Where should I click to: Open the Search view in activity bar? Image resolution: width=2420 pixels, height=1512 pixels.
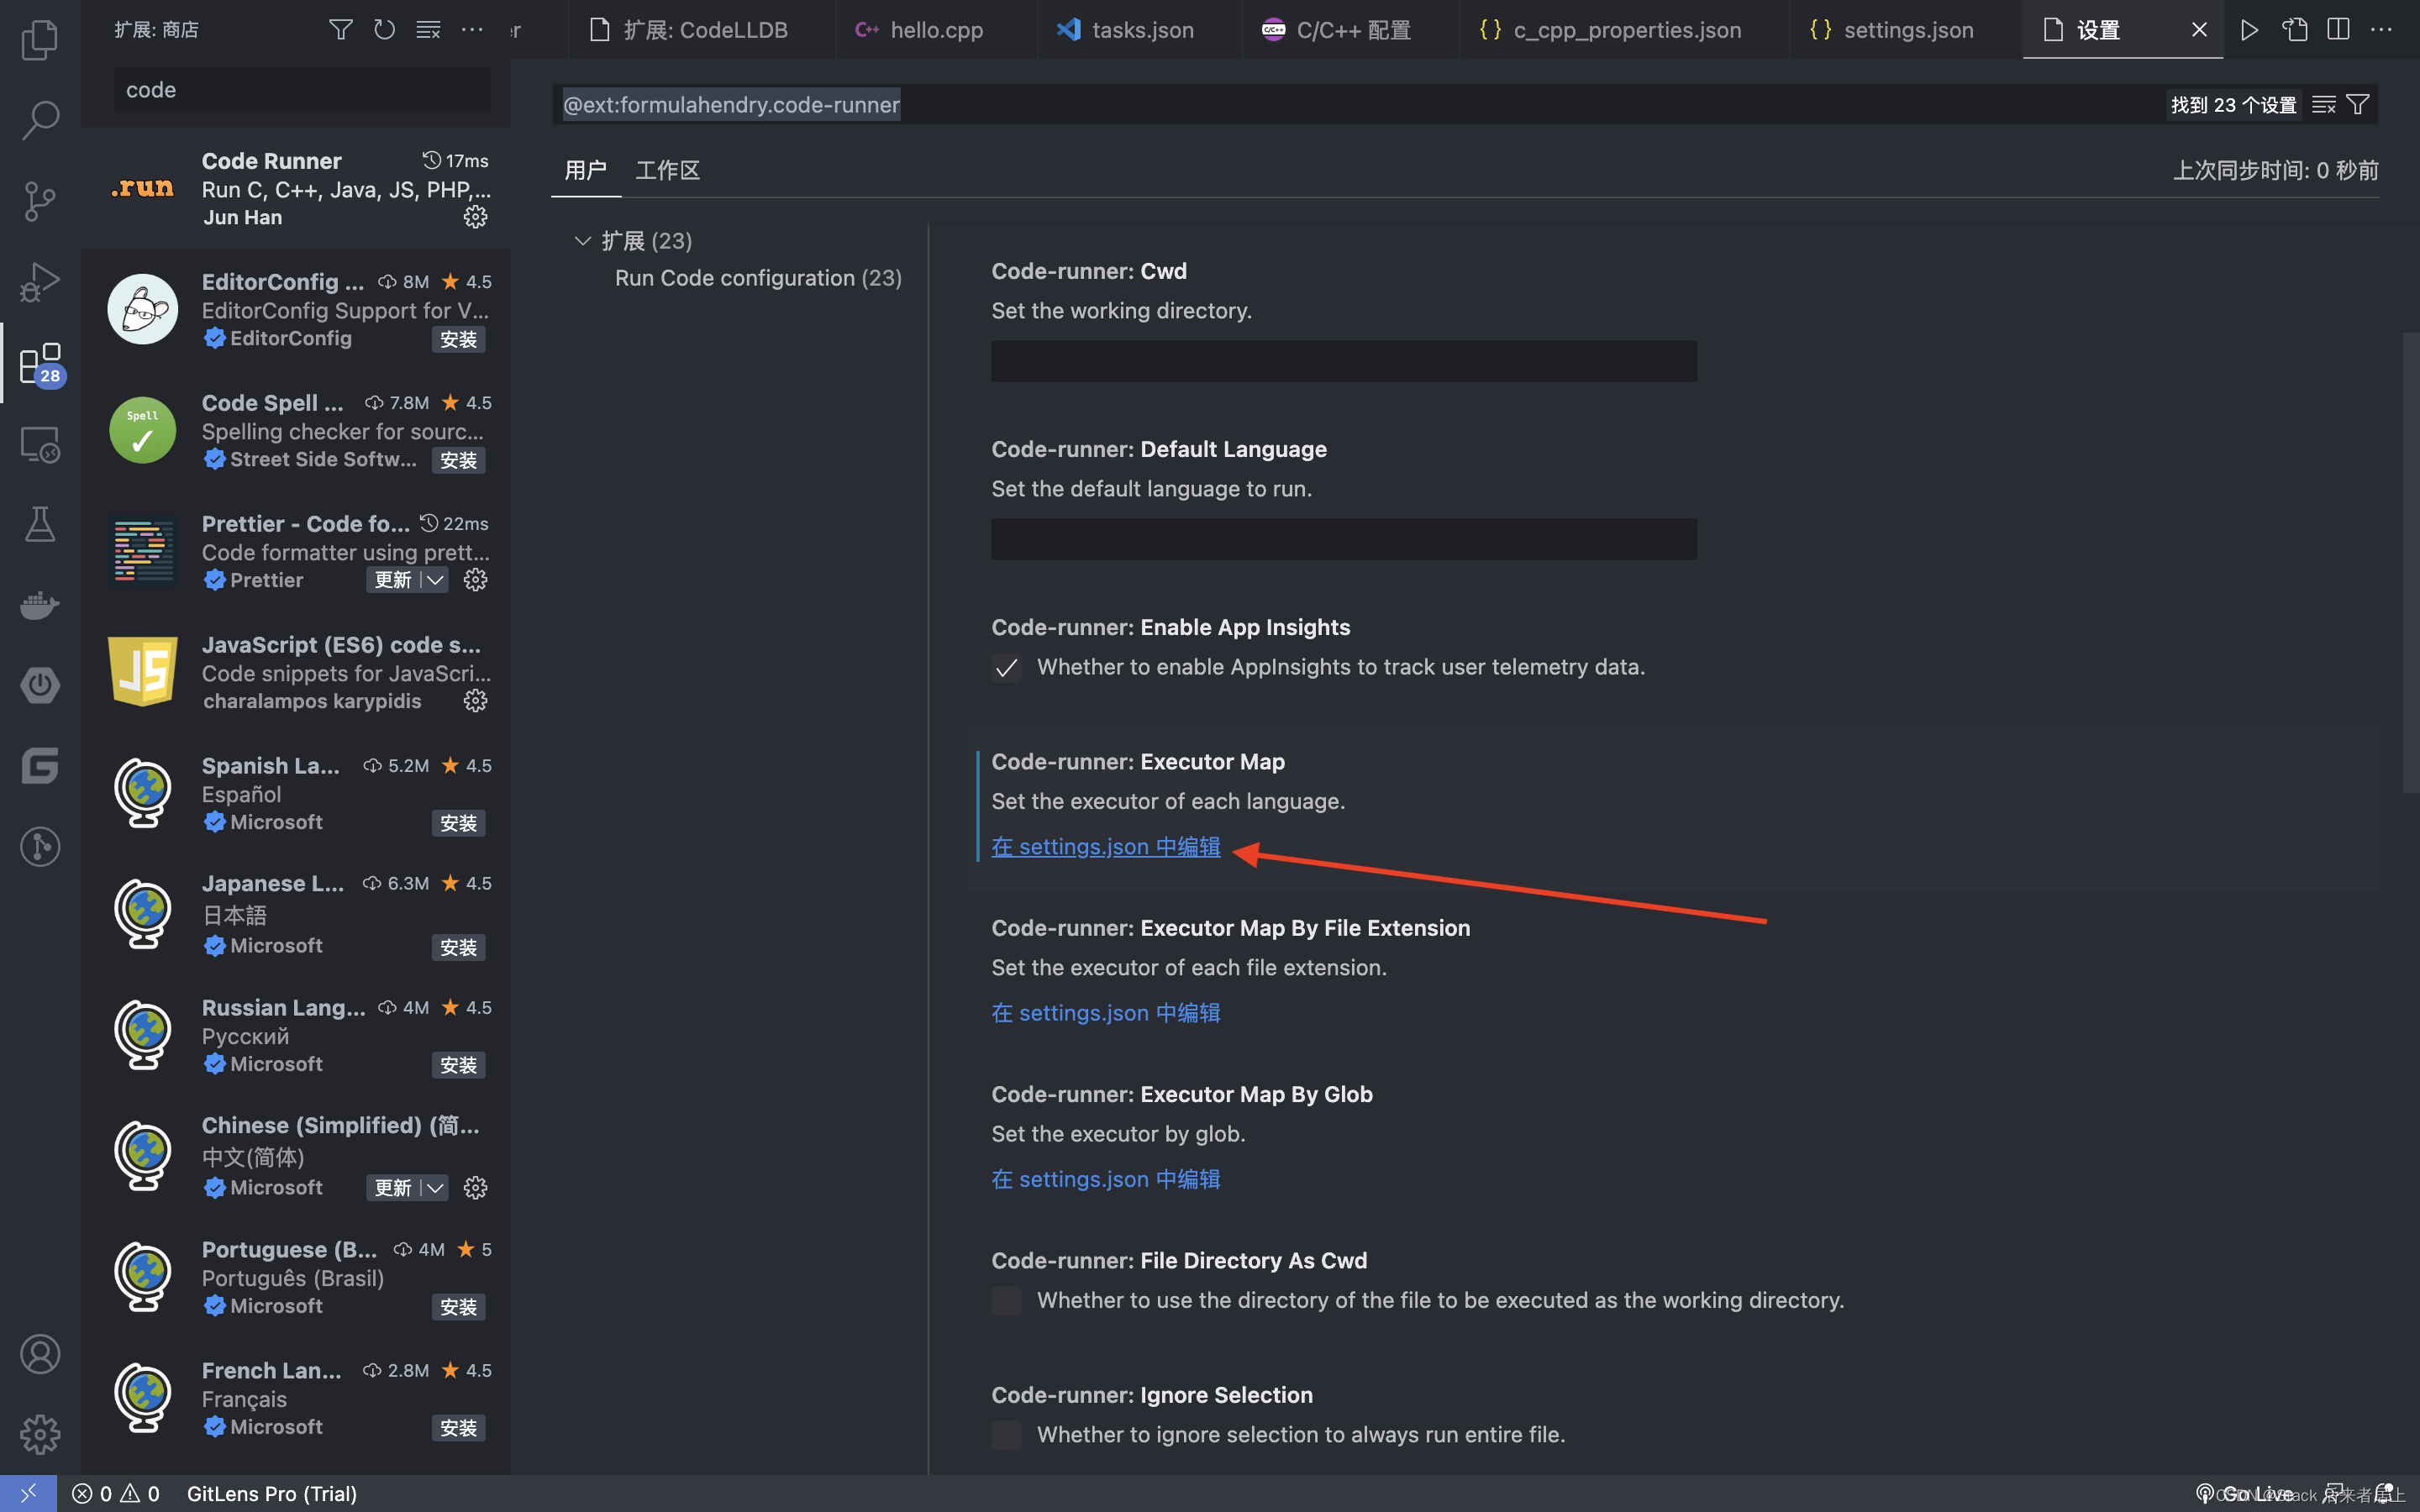point(40,120)
